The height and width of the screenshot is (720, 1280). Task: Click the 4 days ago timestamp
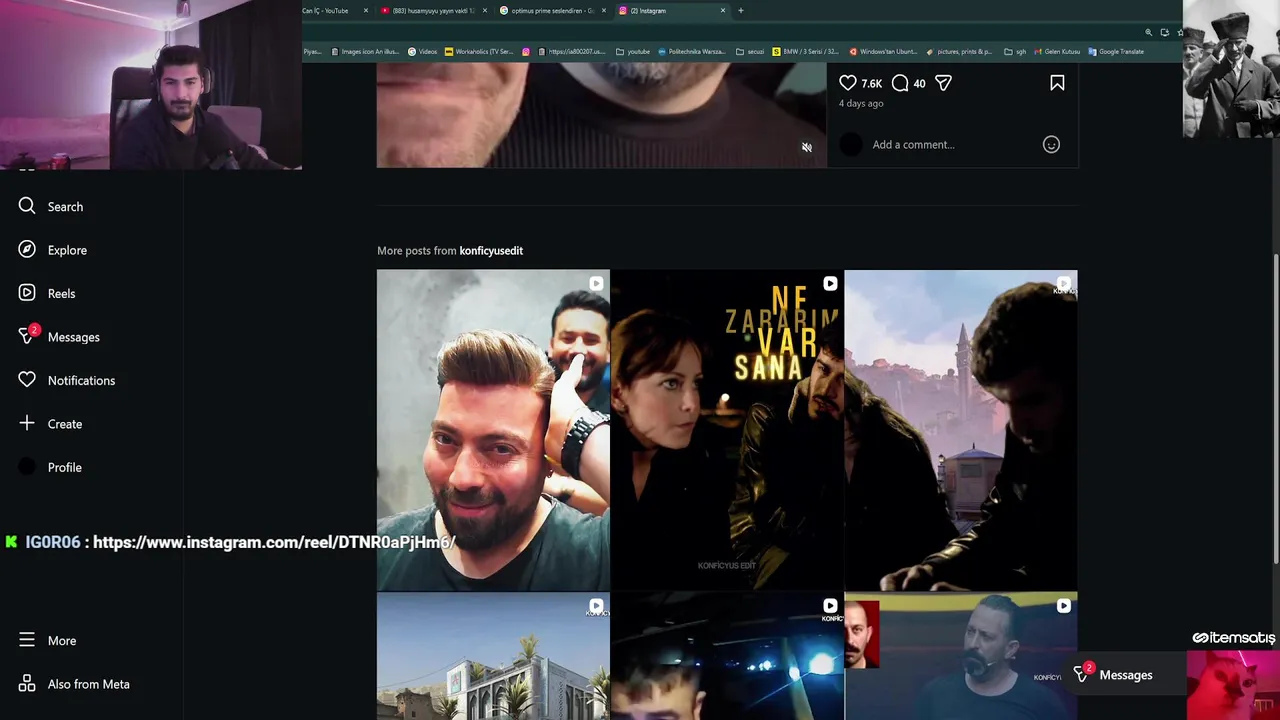[x=861, y=103]
